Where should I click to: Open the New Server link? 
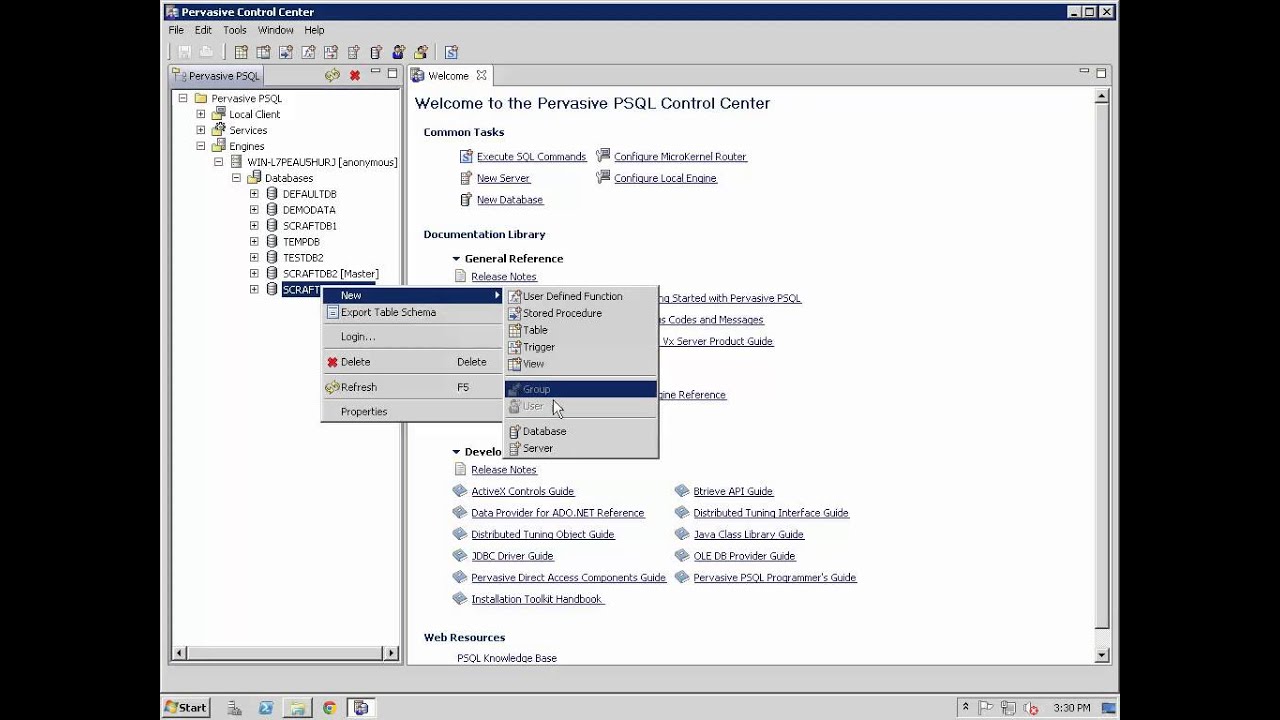click(x=503, y=178)
